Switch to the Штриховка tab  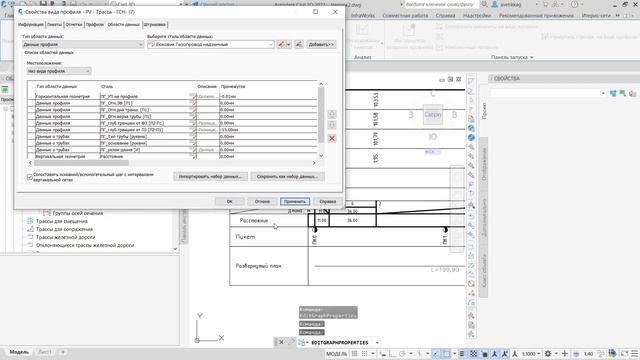click(155, 24)
